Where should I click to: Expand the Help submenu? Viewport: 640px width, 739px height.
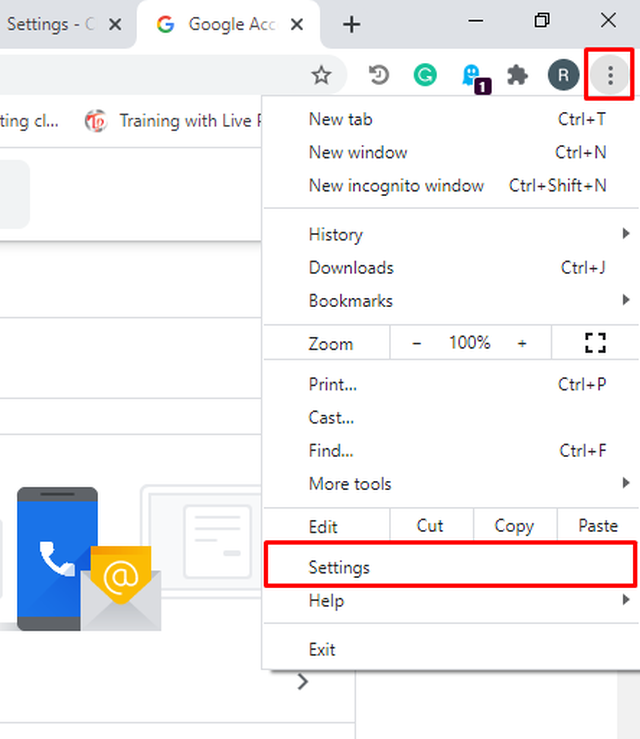click(451, 601)
